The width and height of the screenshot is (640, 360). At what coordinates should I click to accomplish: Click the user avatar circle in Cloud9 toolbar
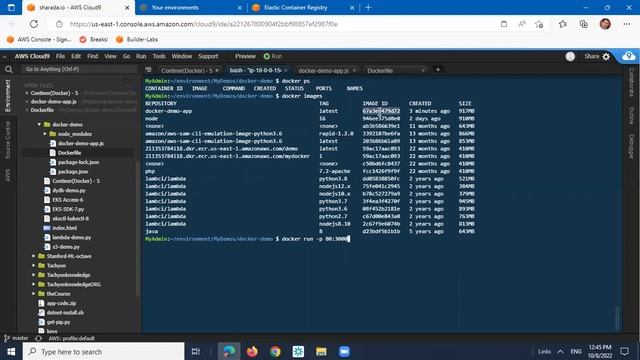(570, 56)
